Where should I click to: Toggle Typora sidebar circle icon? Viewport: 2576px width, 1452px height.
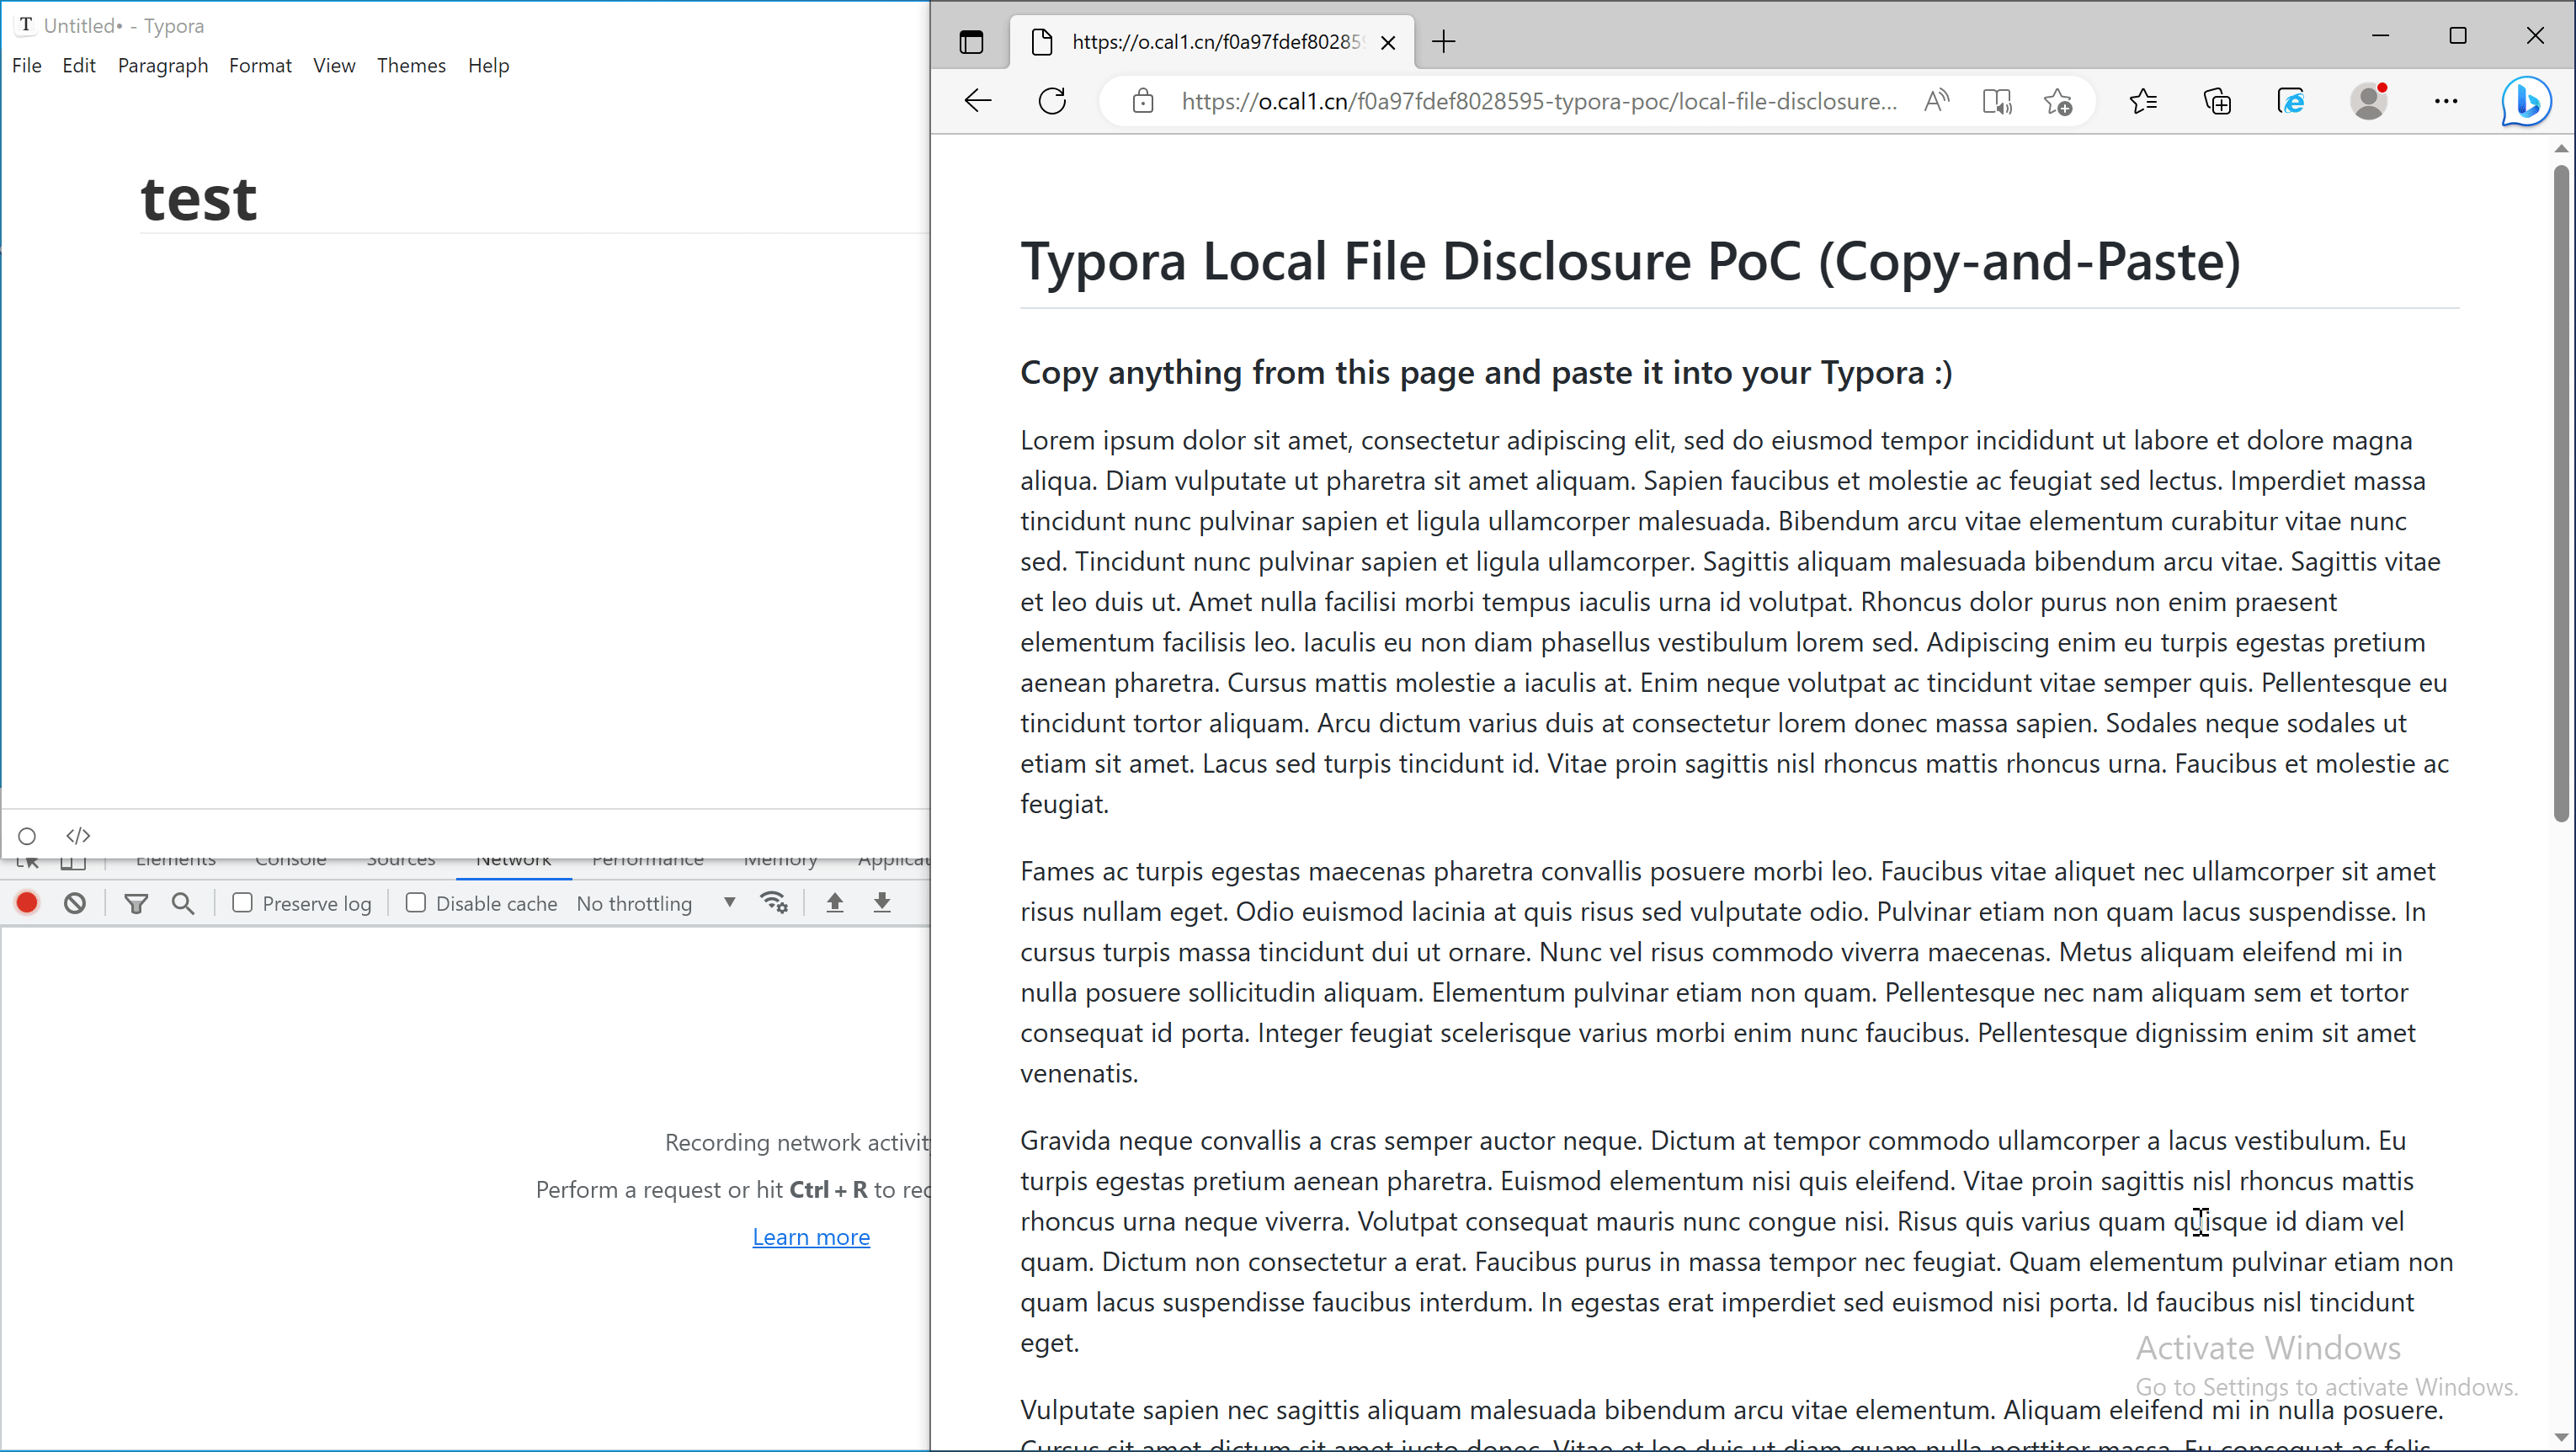pyautogui.click(x=27, y=836)
